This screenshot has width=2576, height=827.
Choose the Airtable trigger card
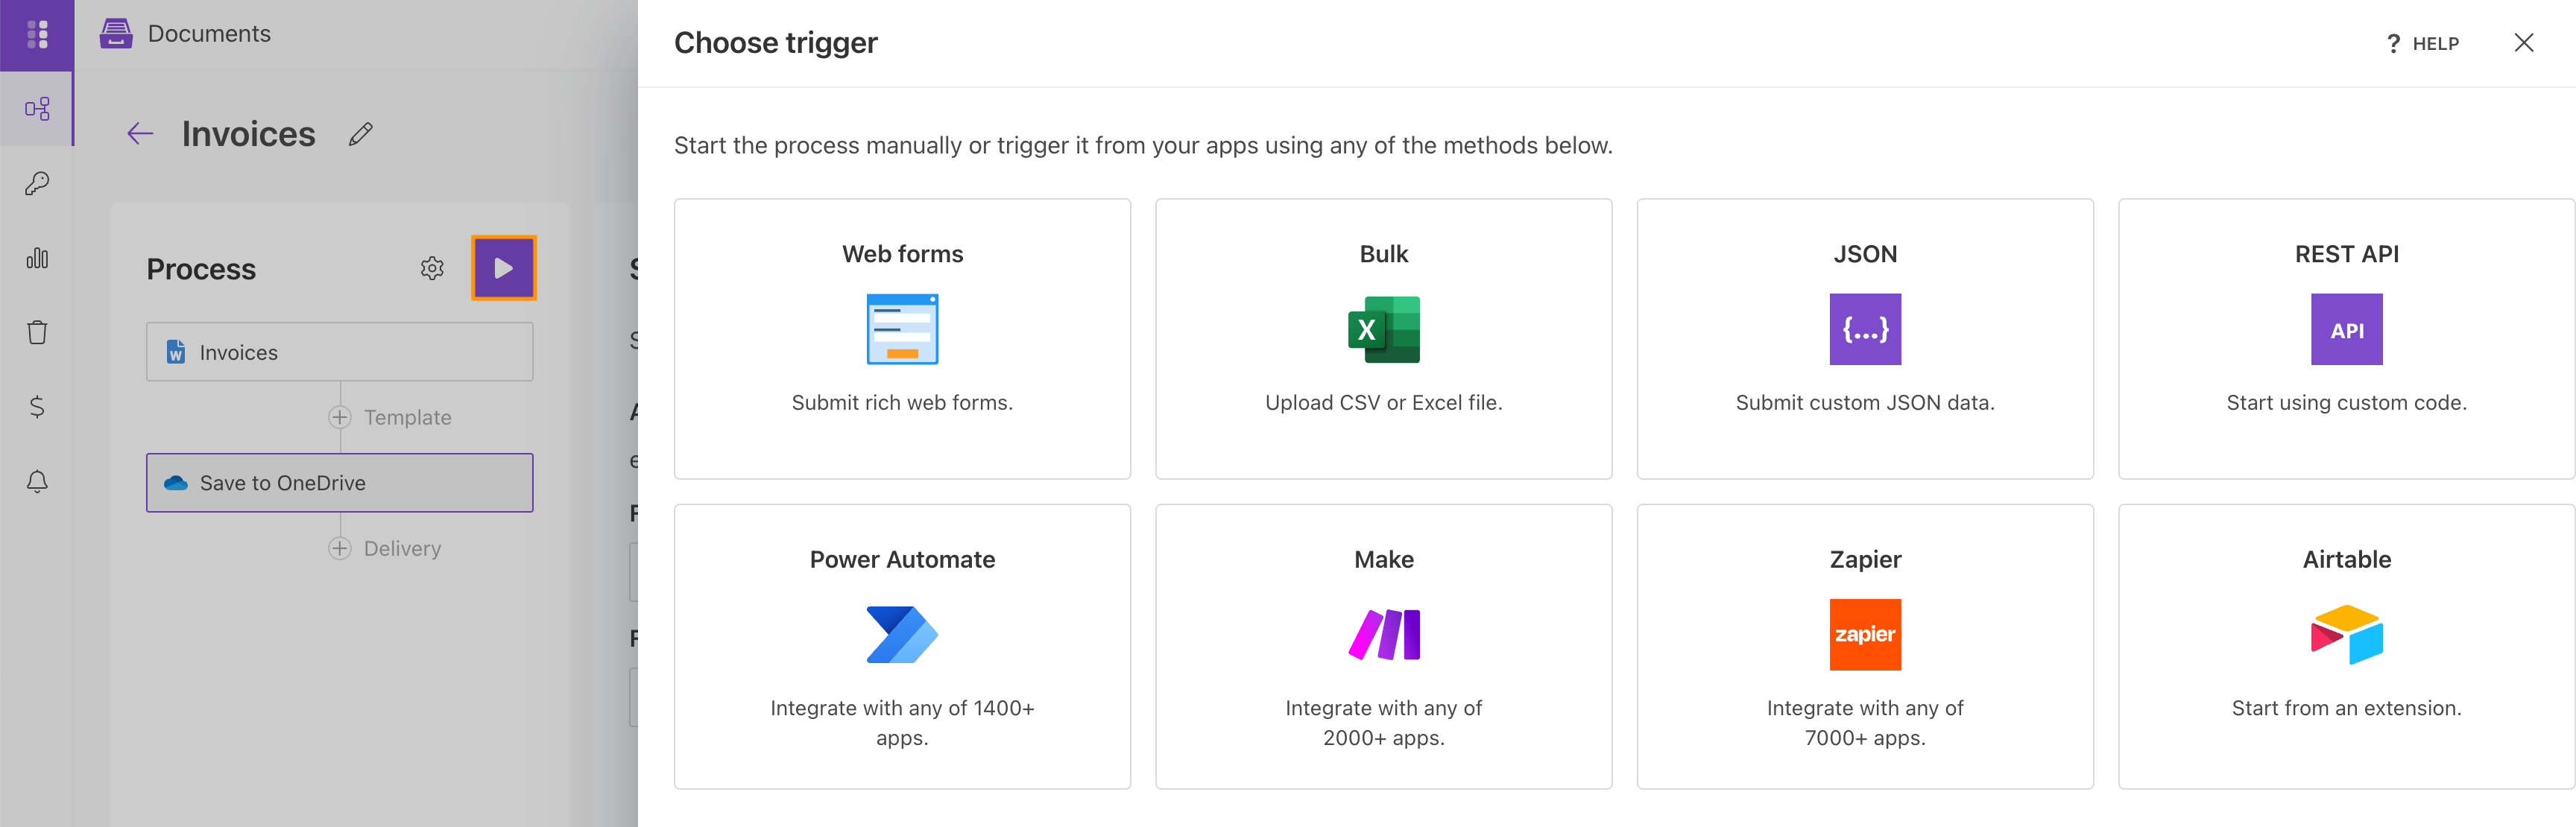(2347, 647)
